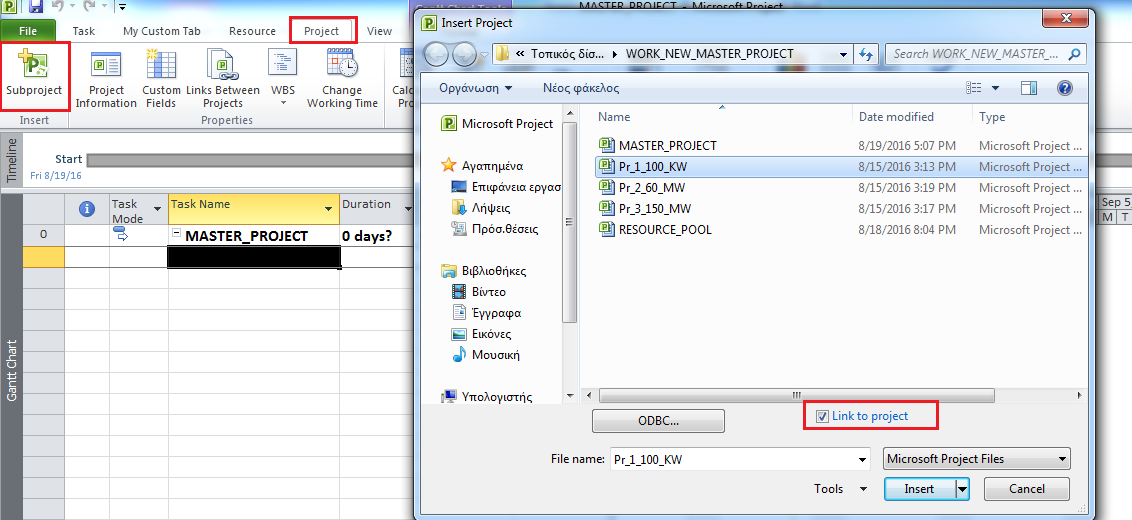Select Βίντεο library

(479, 292)
